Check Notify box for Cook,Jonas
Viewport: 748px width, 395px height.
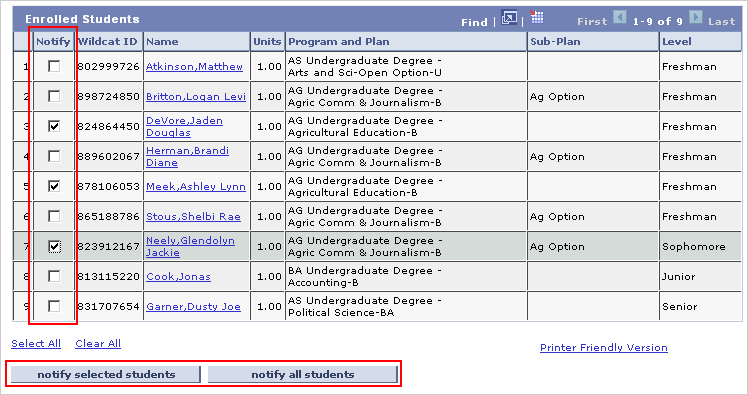click(x=54, y=276)
